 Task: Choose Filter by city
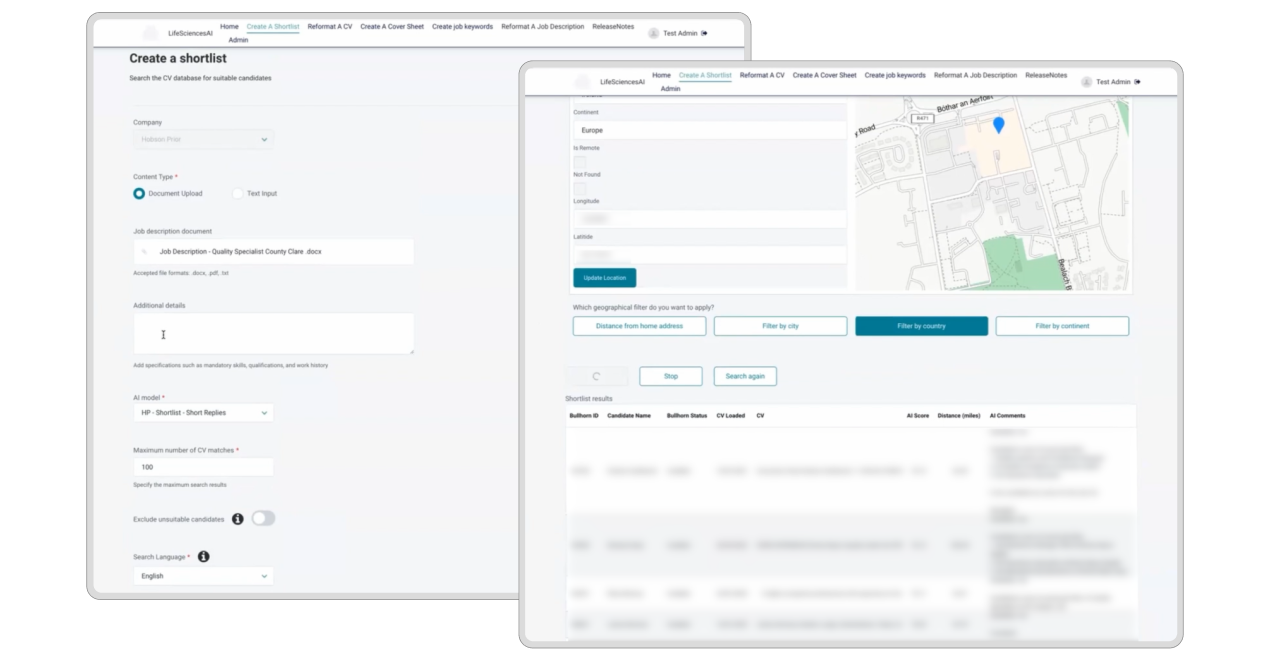click(x=780, y=326)
